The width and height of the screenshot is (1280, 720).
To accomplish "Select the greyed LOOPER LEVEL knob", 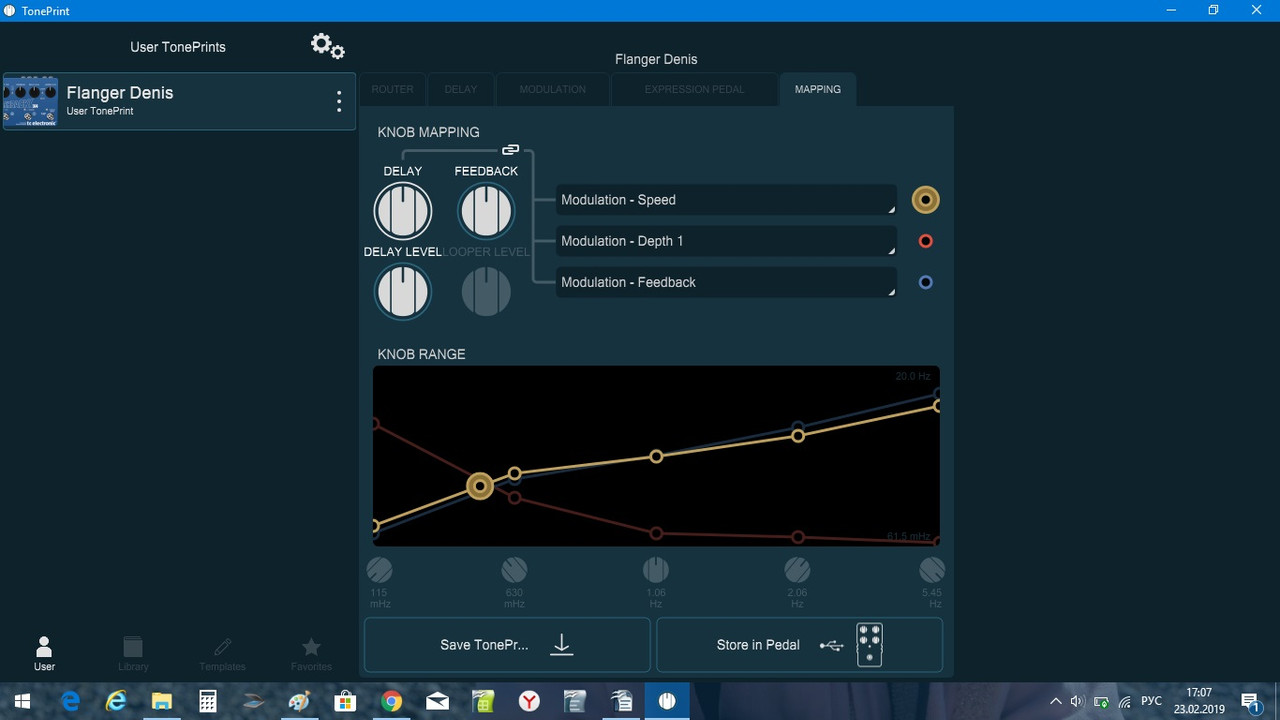I will 486,292.
